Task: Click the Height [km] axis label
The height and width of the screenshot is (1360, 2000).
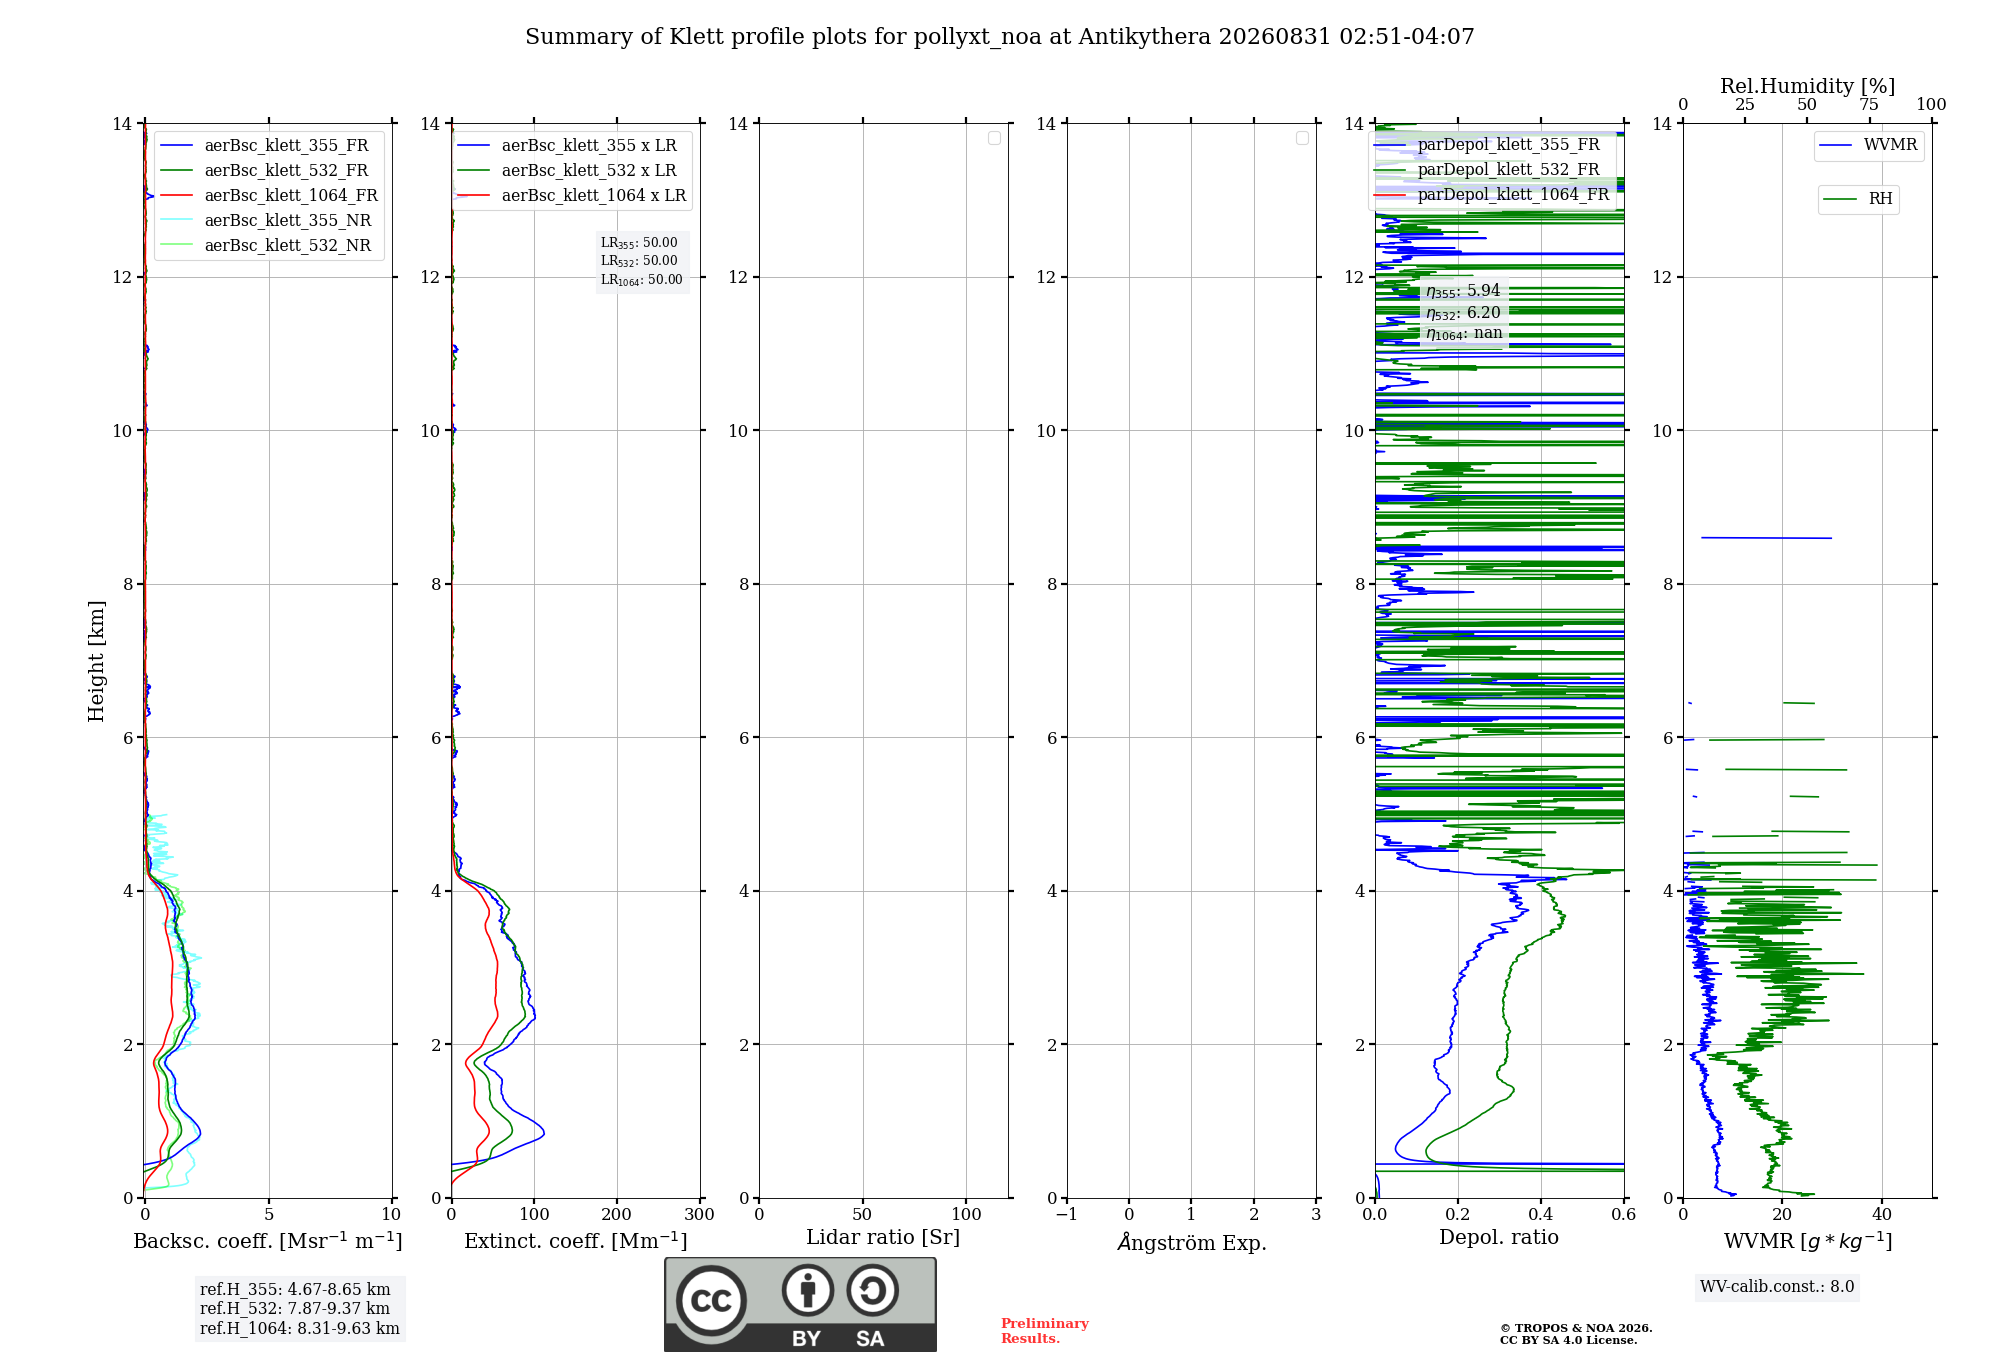Action: pyautogui.click(x=96, y=661)
